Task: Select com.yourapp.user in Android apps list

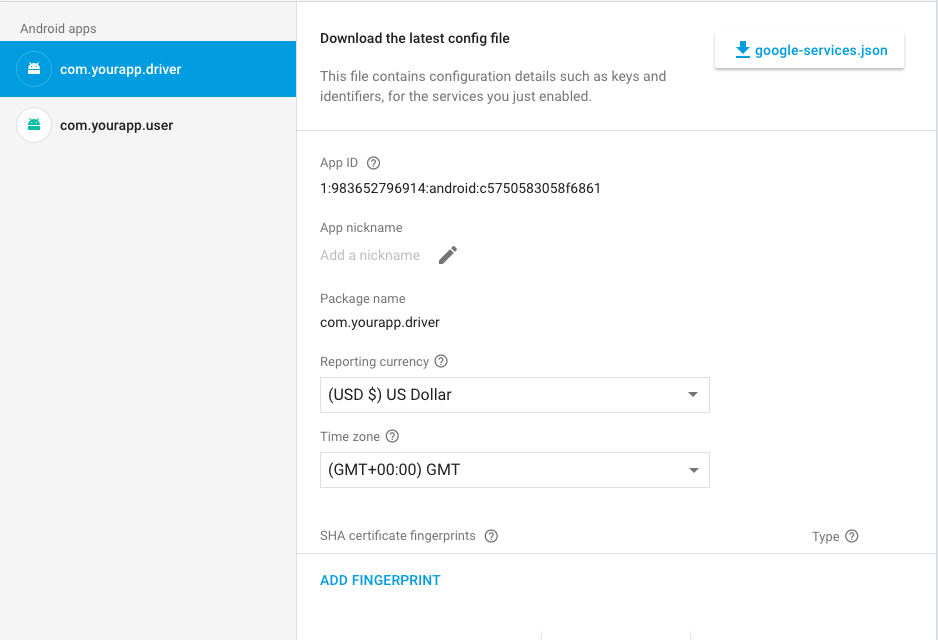Action: point(148,125)
